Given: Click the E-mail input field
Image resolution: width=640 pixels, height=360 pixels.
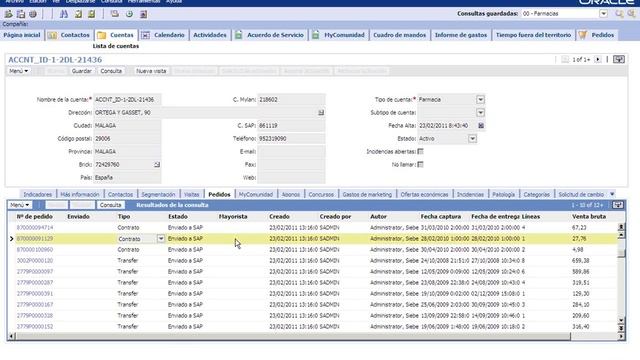Looking at the screenshot, I should [x=291, y=152].
